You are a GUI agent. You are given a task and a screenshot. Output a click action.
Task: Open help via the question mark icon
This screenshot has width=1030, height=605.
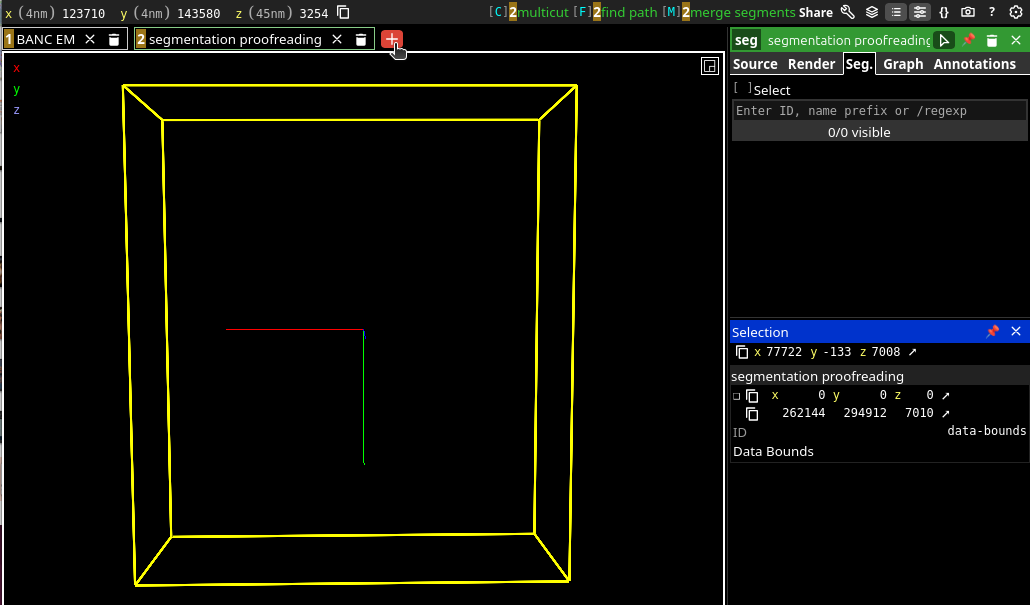992,12
